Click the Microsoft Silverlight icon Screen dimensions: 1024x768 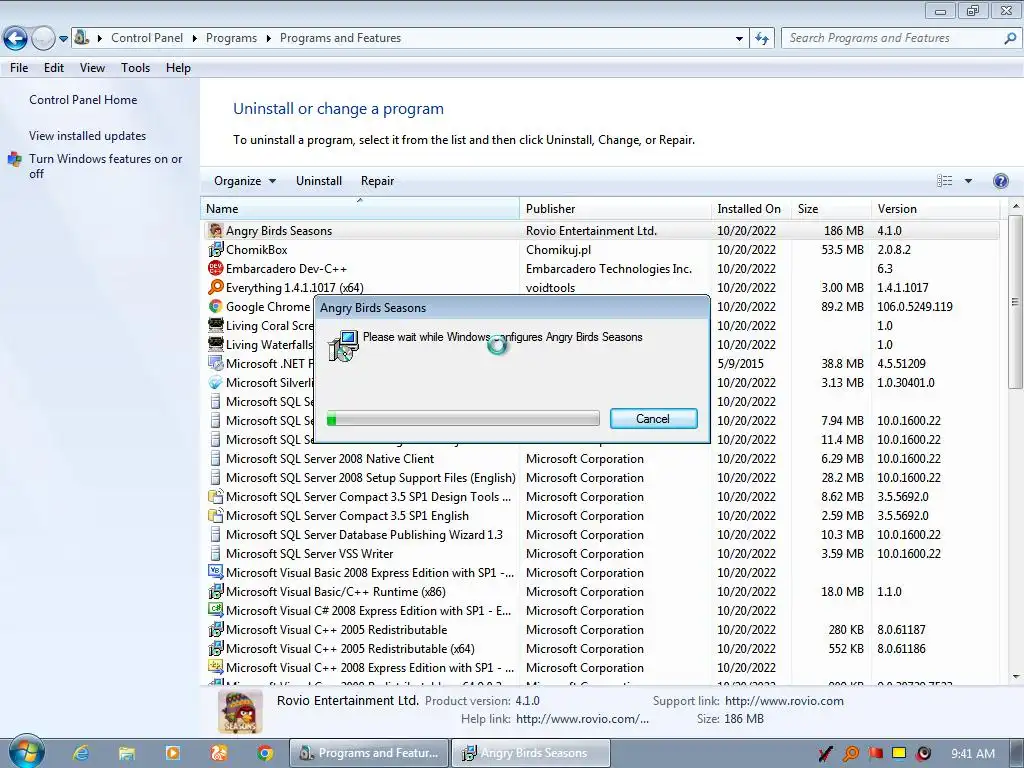coord(216,383)
